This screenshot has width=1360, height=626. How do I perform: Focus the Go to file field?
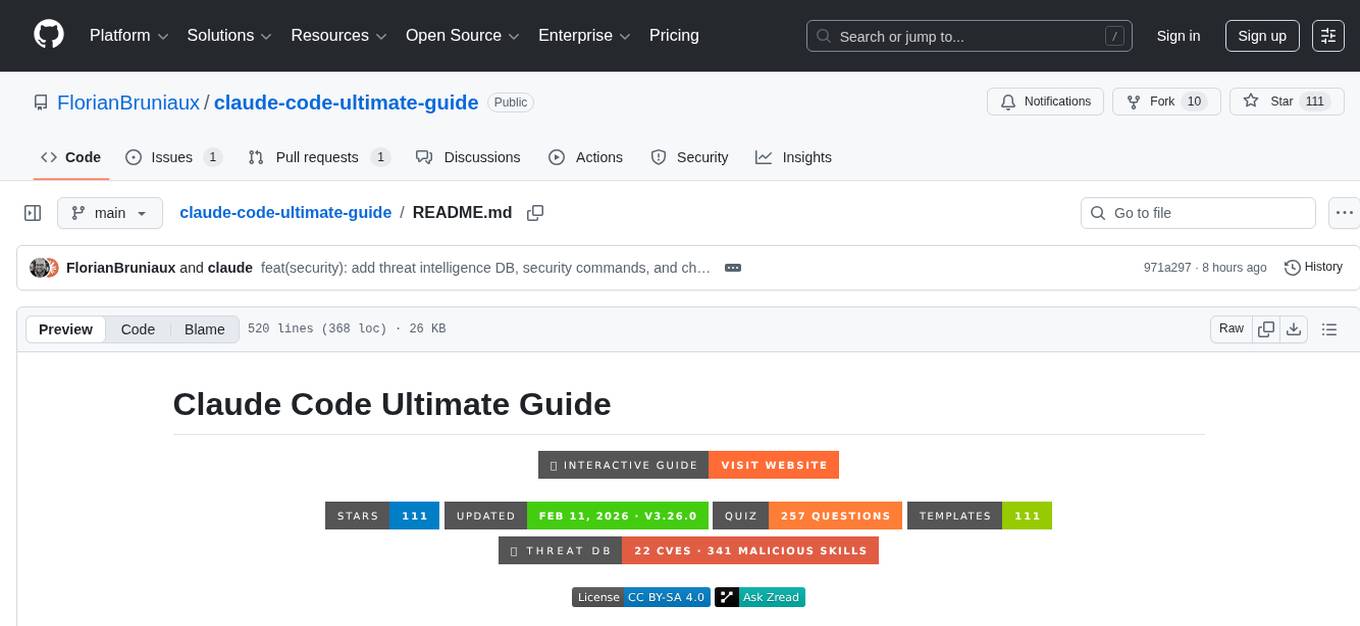1198,213
